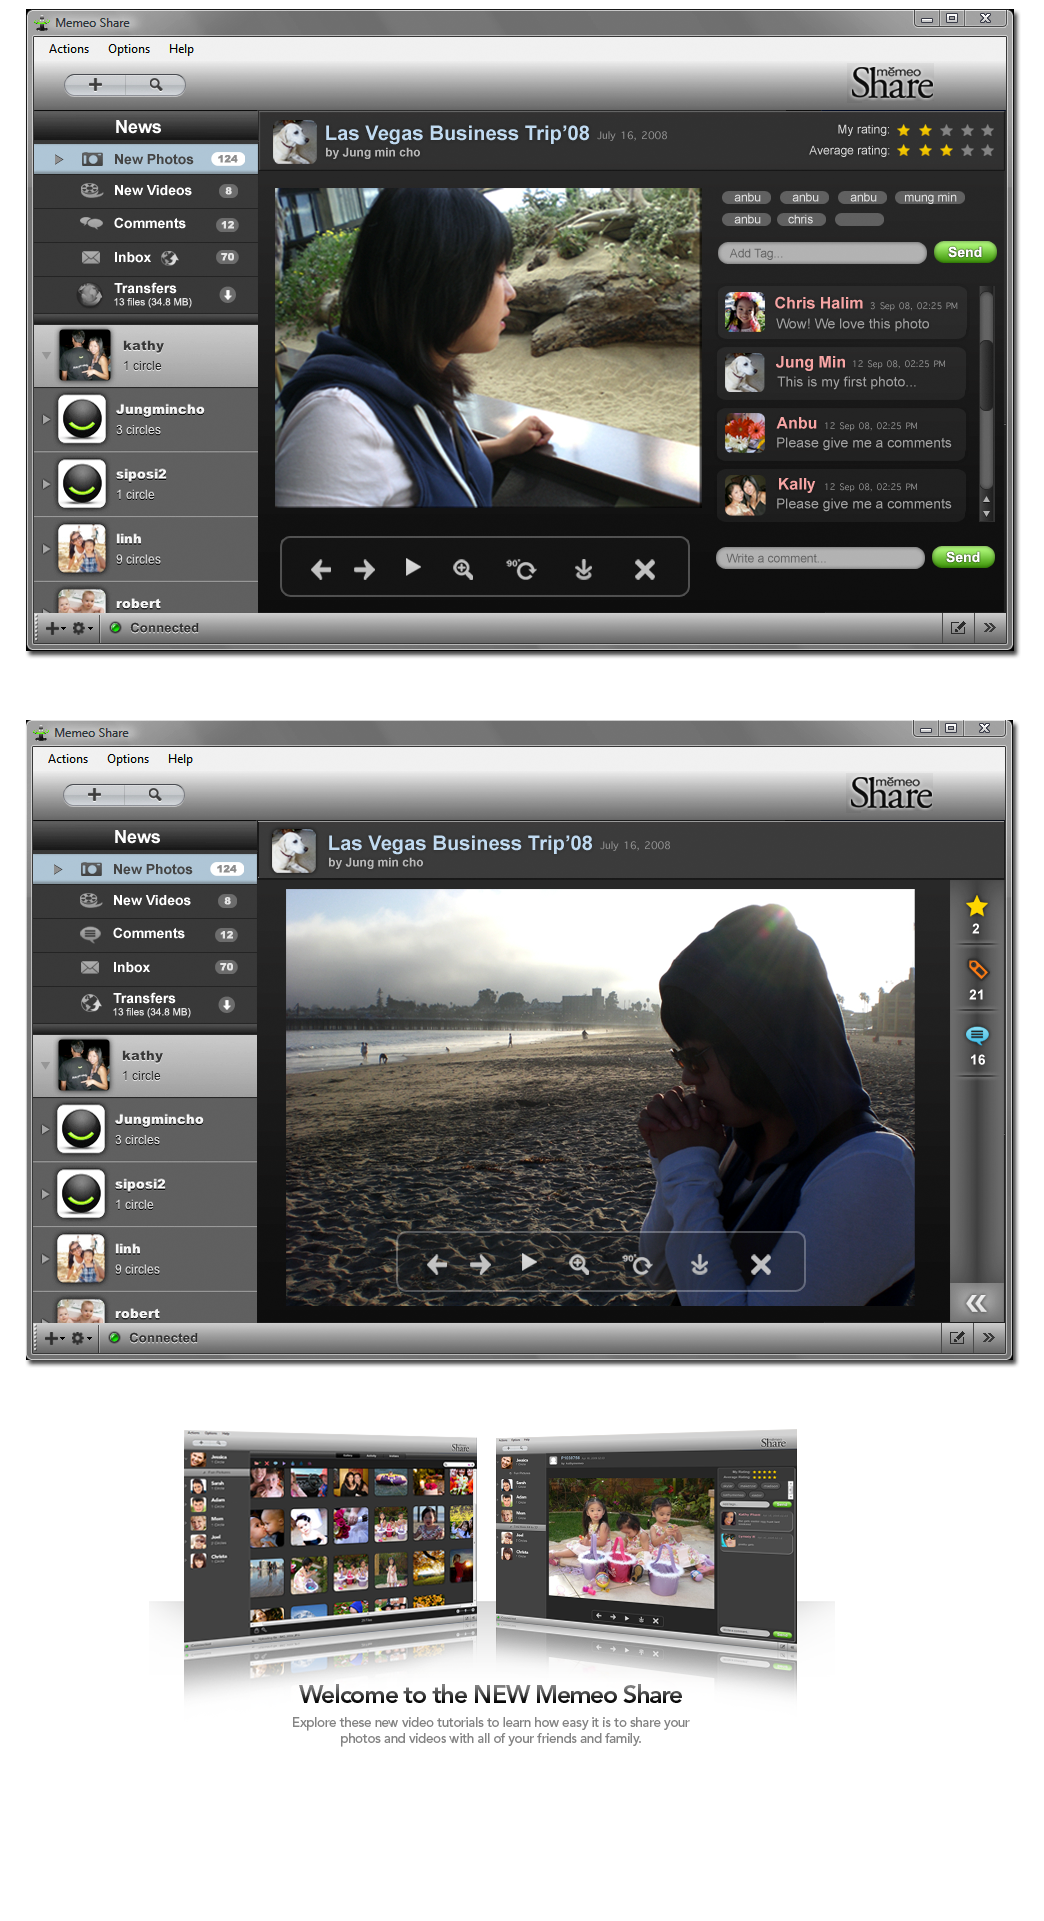Click the orange tag icon showing 21
The width and height of the screenshot is (1044, 1921).
pos(977,970)
